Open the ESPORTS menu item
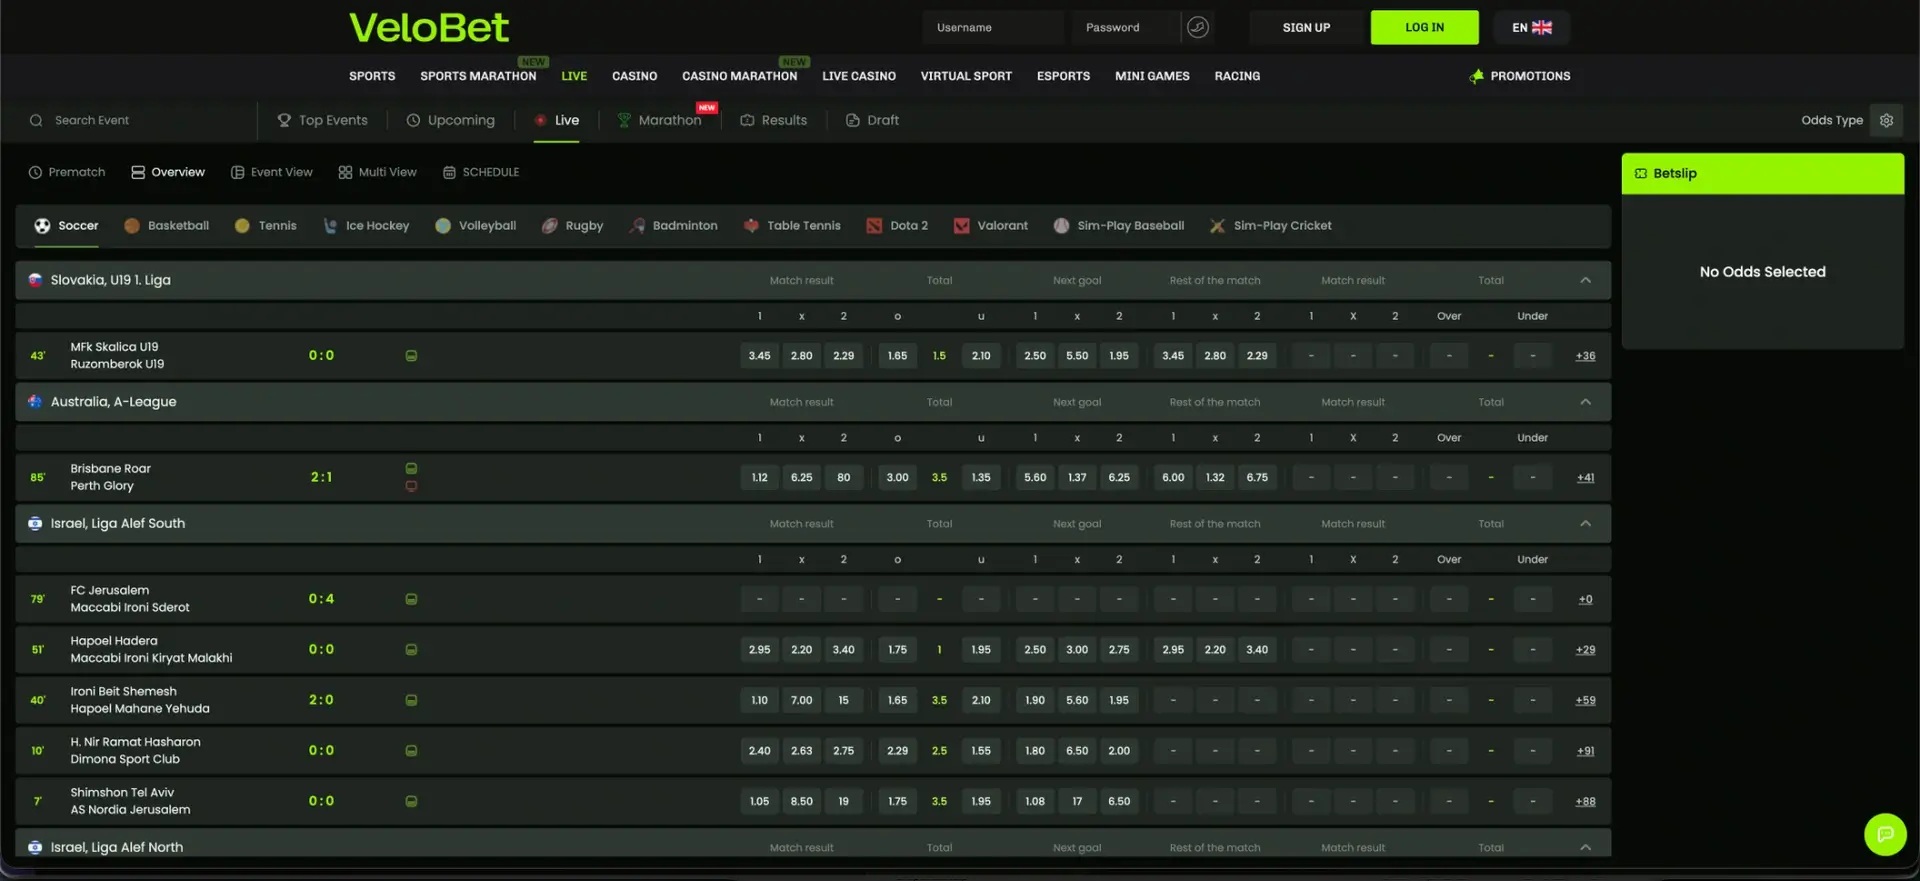The image size is (1920, 881). (x=1063, y=76)
